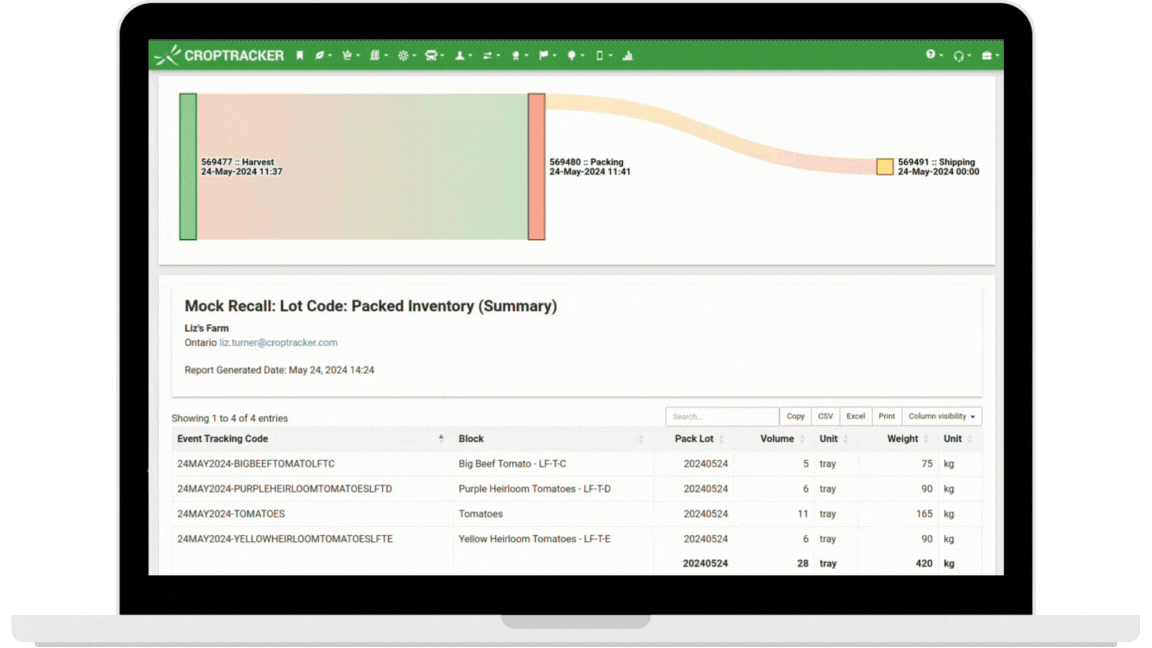Click the 'Liz's Farm' heading
The width and height of the screenshot is (1152, 648).
[x=206, y=328]
